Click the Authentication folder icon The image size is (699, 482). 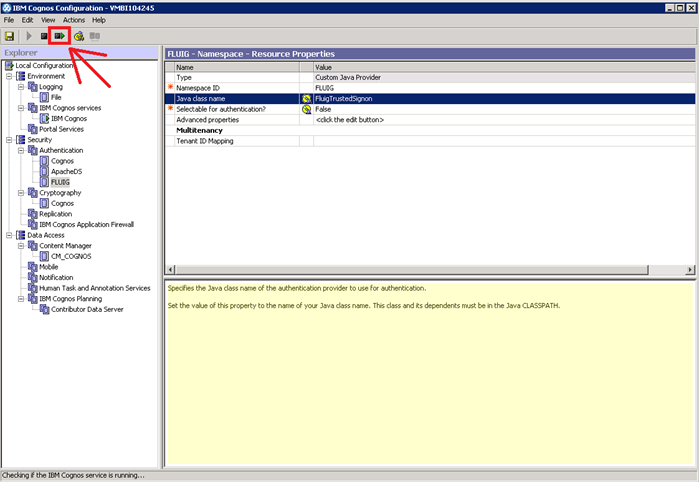point(33,150)
